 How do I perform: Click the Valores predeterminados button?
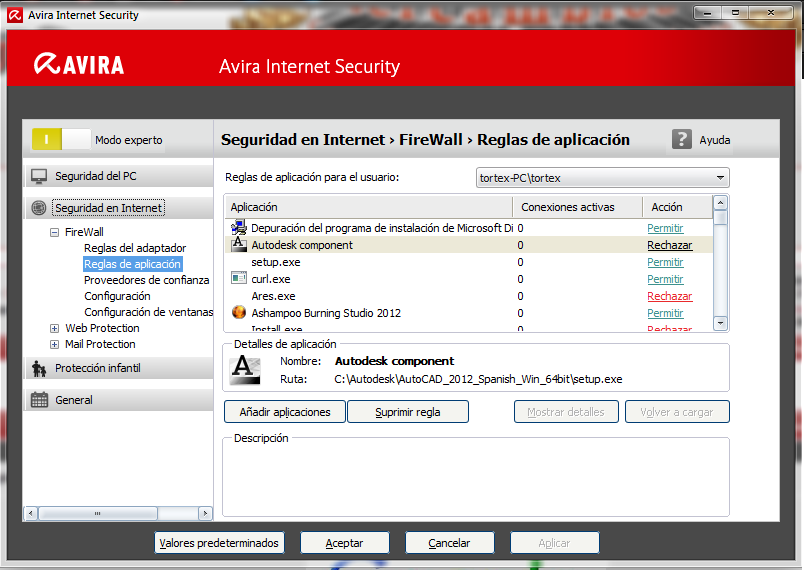[219, 543]
